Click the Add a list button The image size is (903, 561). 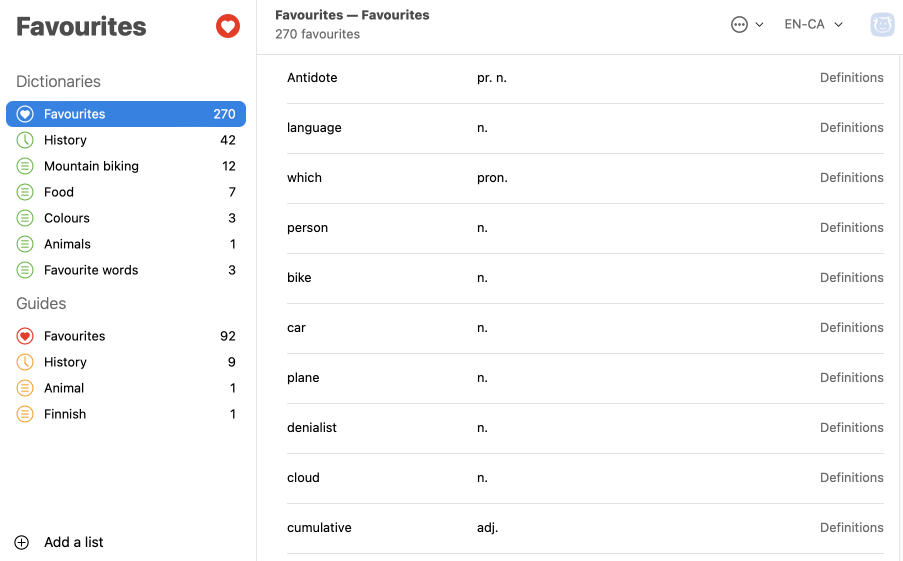point(59,543)
